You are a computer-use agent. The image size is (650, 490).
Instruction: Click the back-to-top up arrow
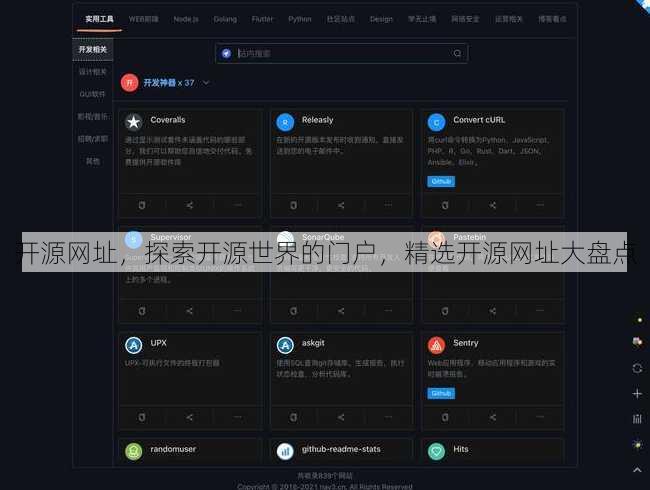click(638, 470)
